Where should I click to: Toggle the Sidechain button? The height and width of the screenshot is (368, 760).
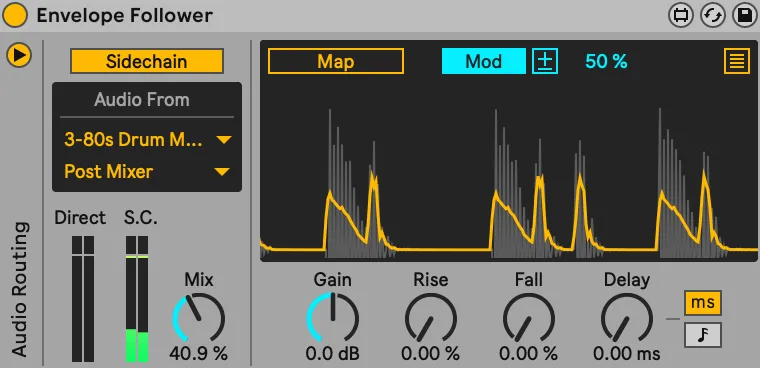(x=147, y=62)
